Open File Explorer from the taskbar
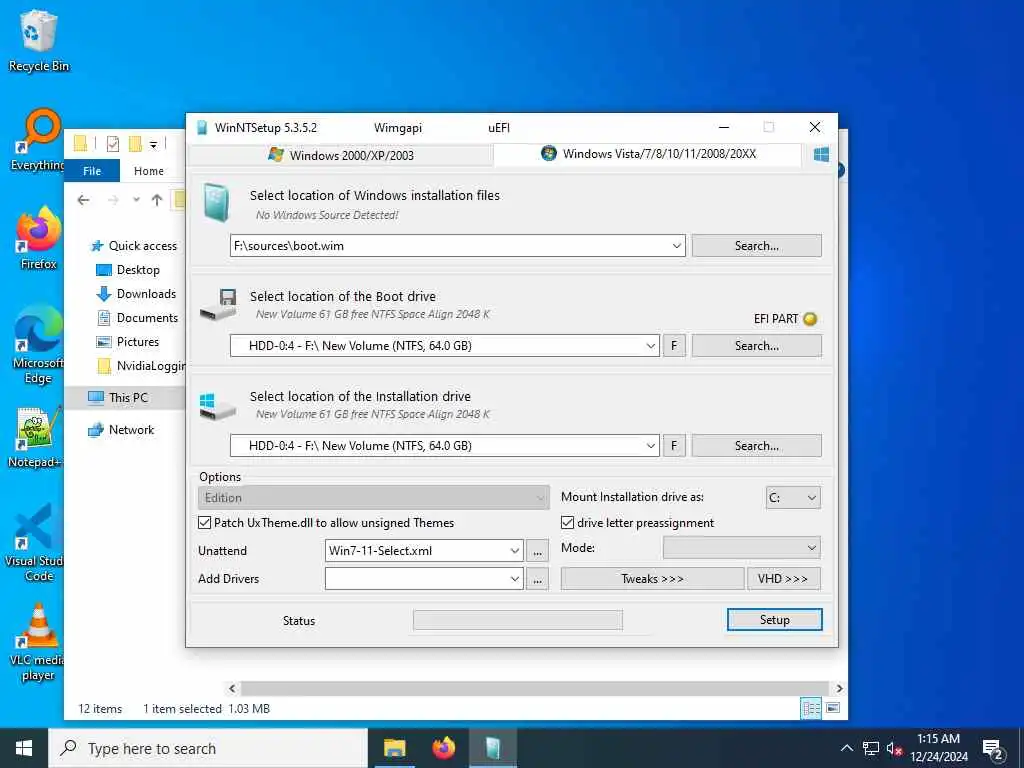 394,748
